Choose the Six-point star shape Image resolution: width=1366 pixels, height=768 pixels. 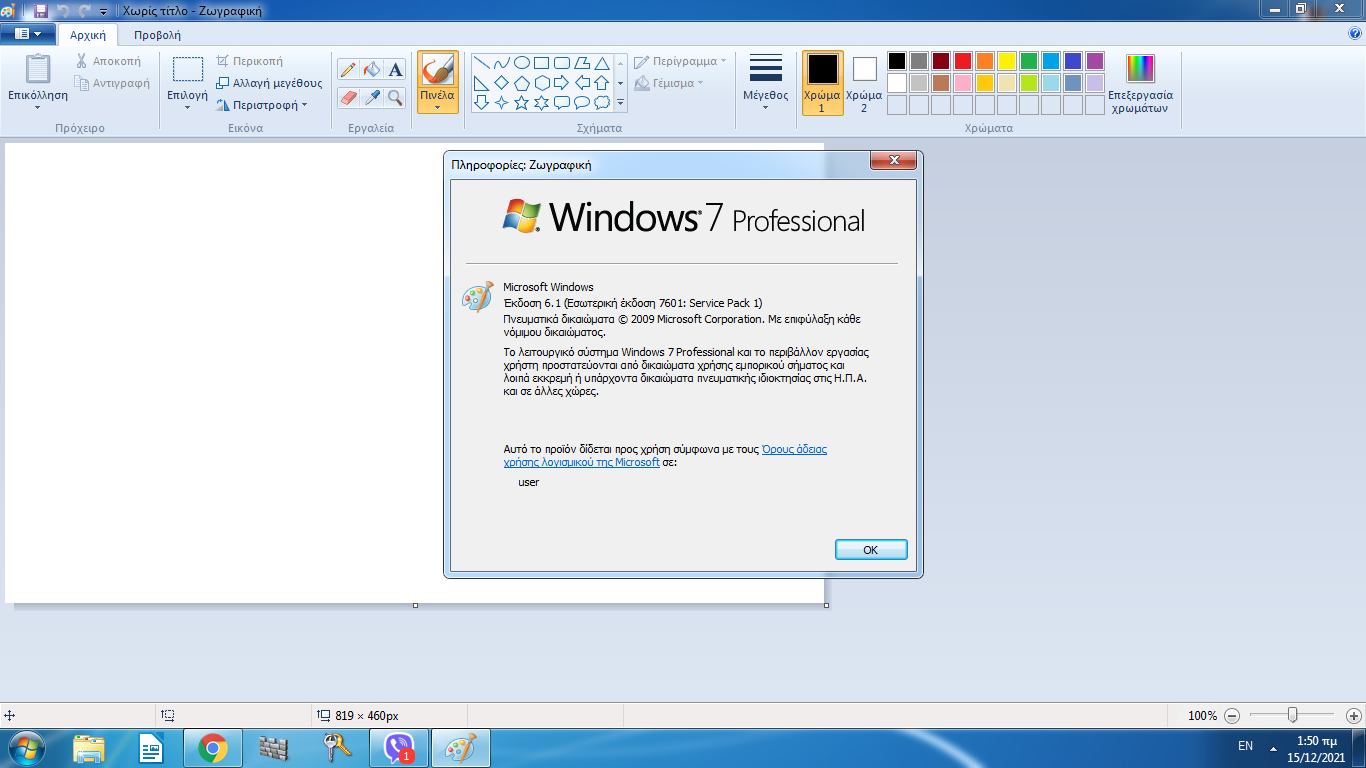coord(541,102)
